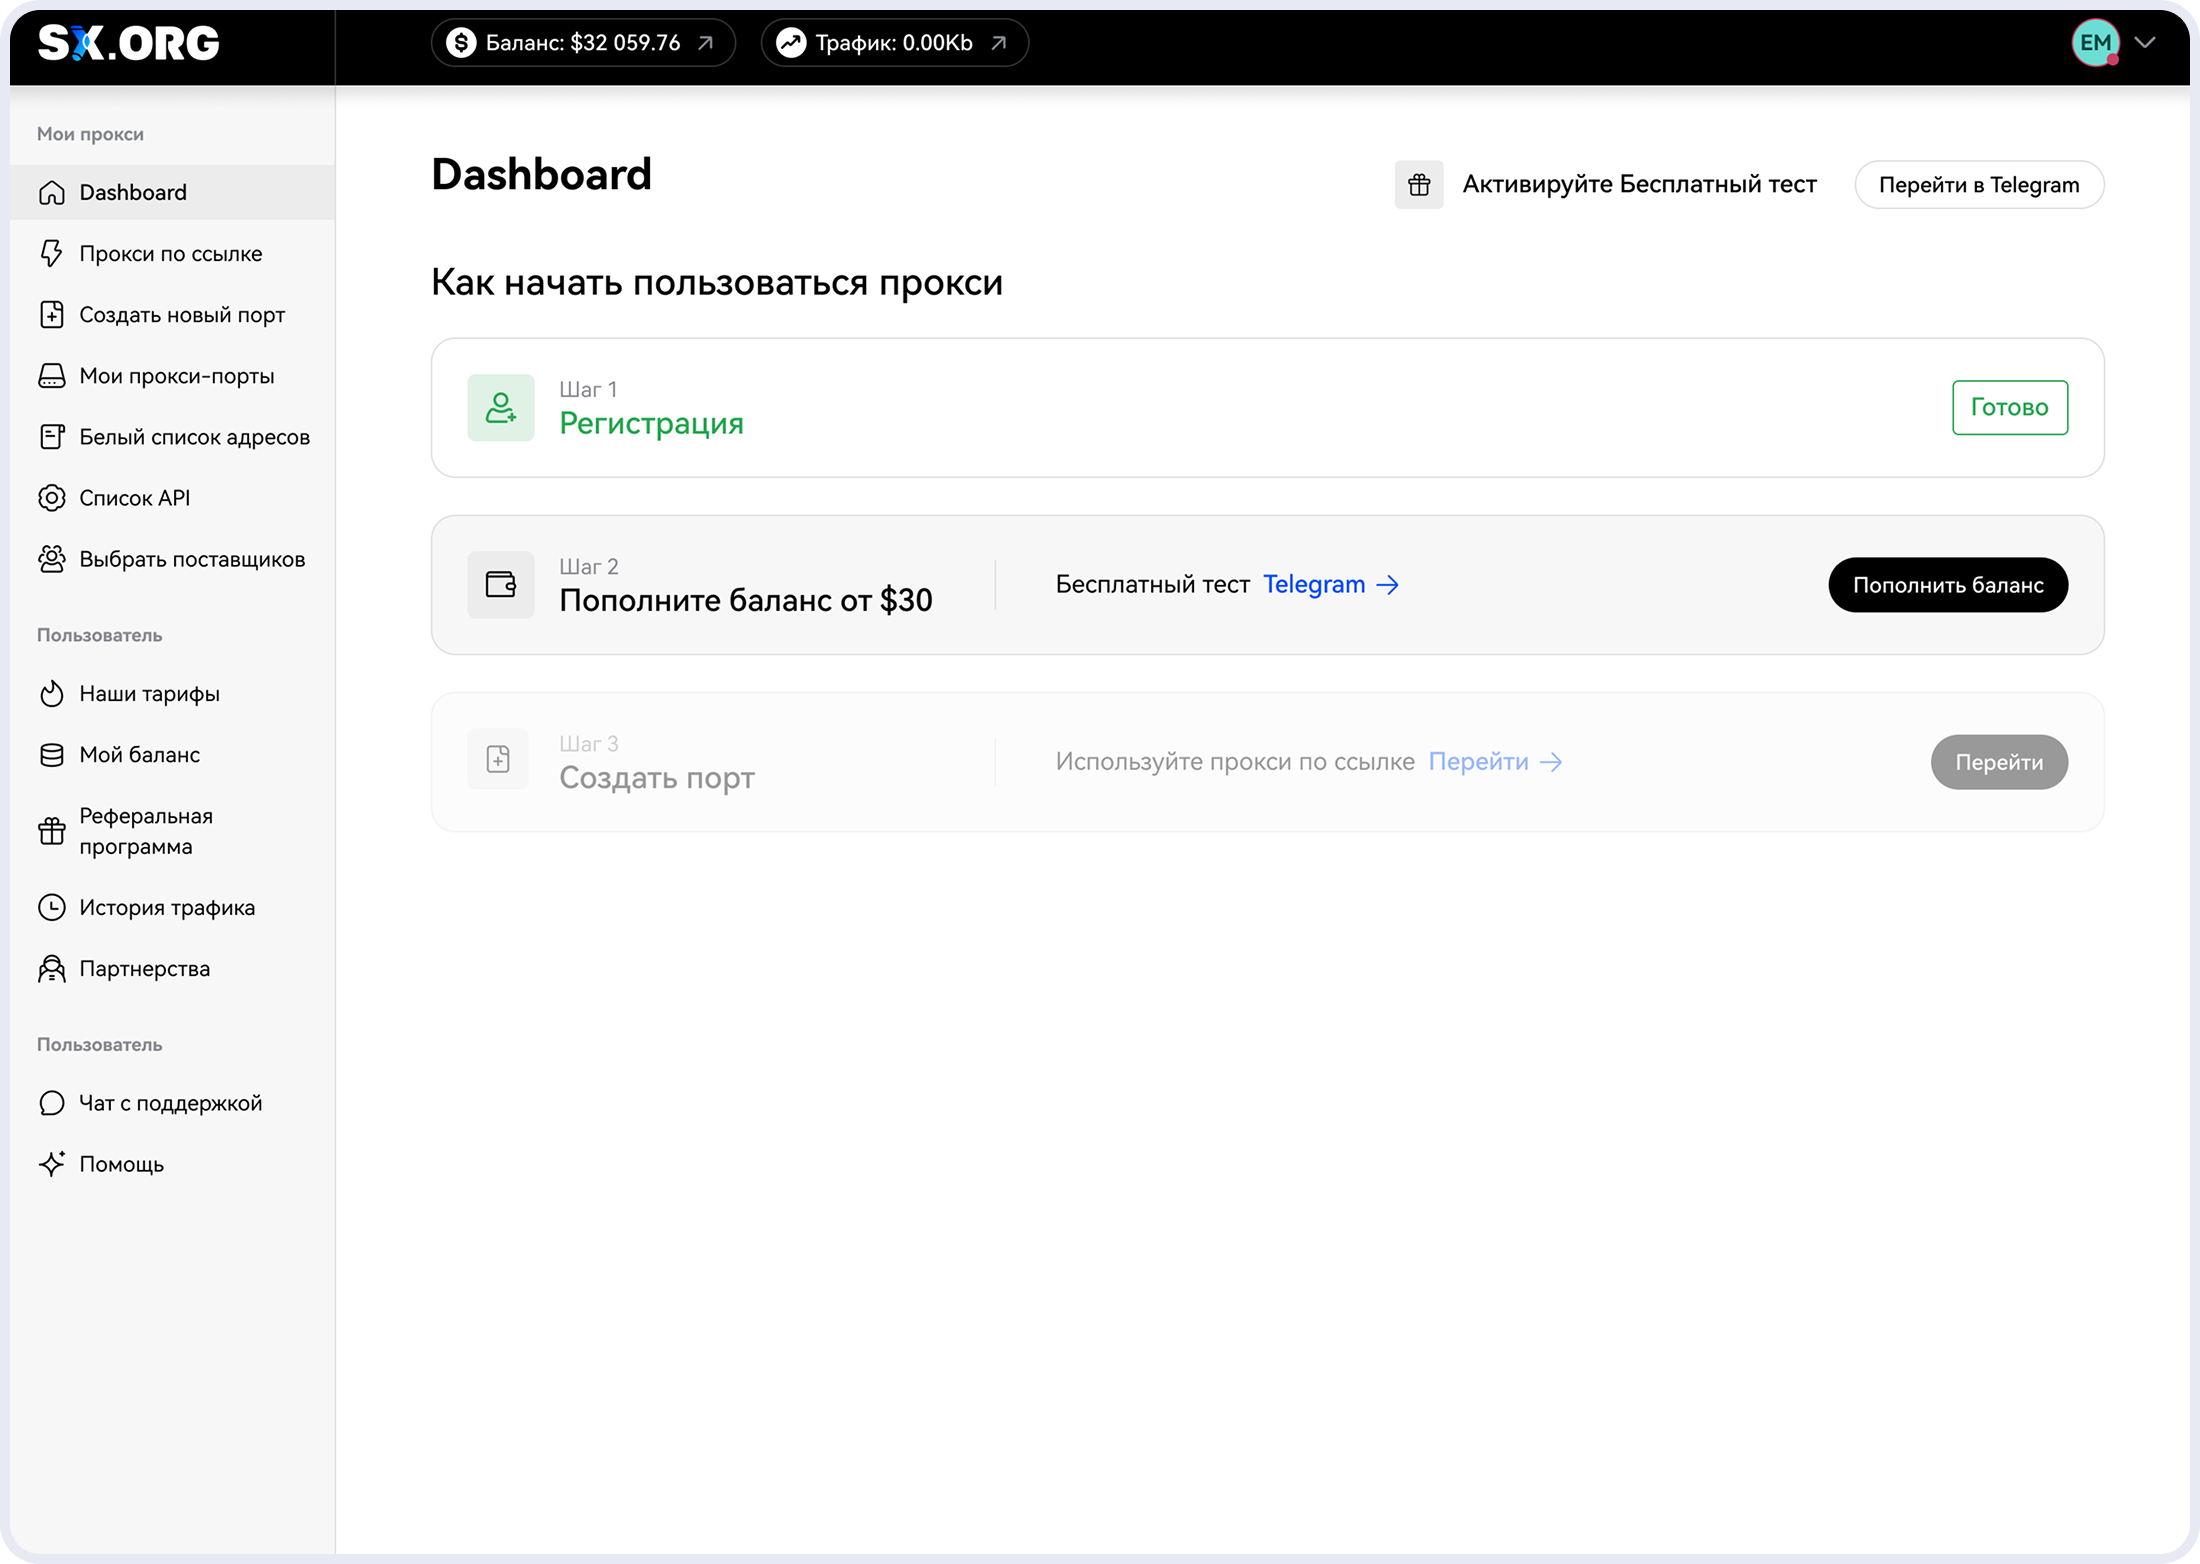This screenshot has width=2200, height=1564.
Task: Expand the user account menu chevron
Action: (2145, 42)
